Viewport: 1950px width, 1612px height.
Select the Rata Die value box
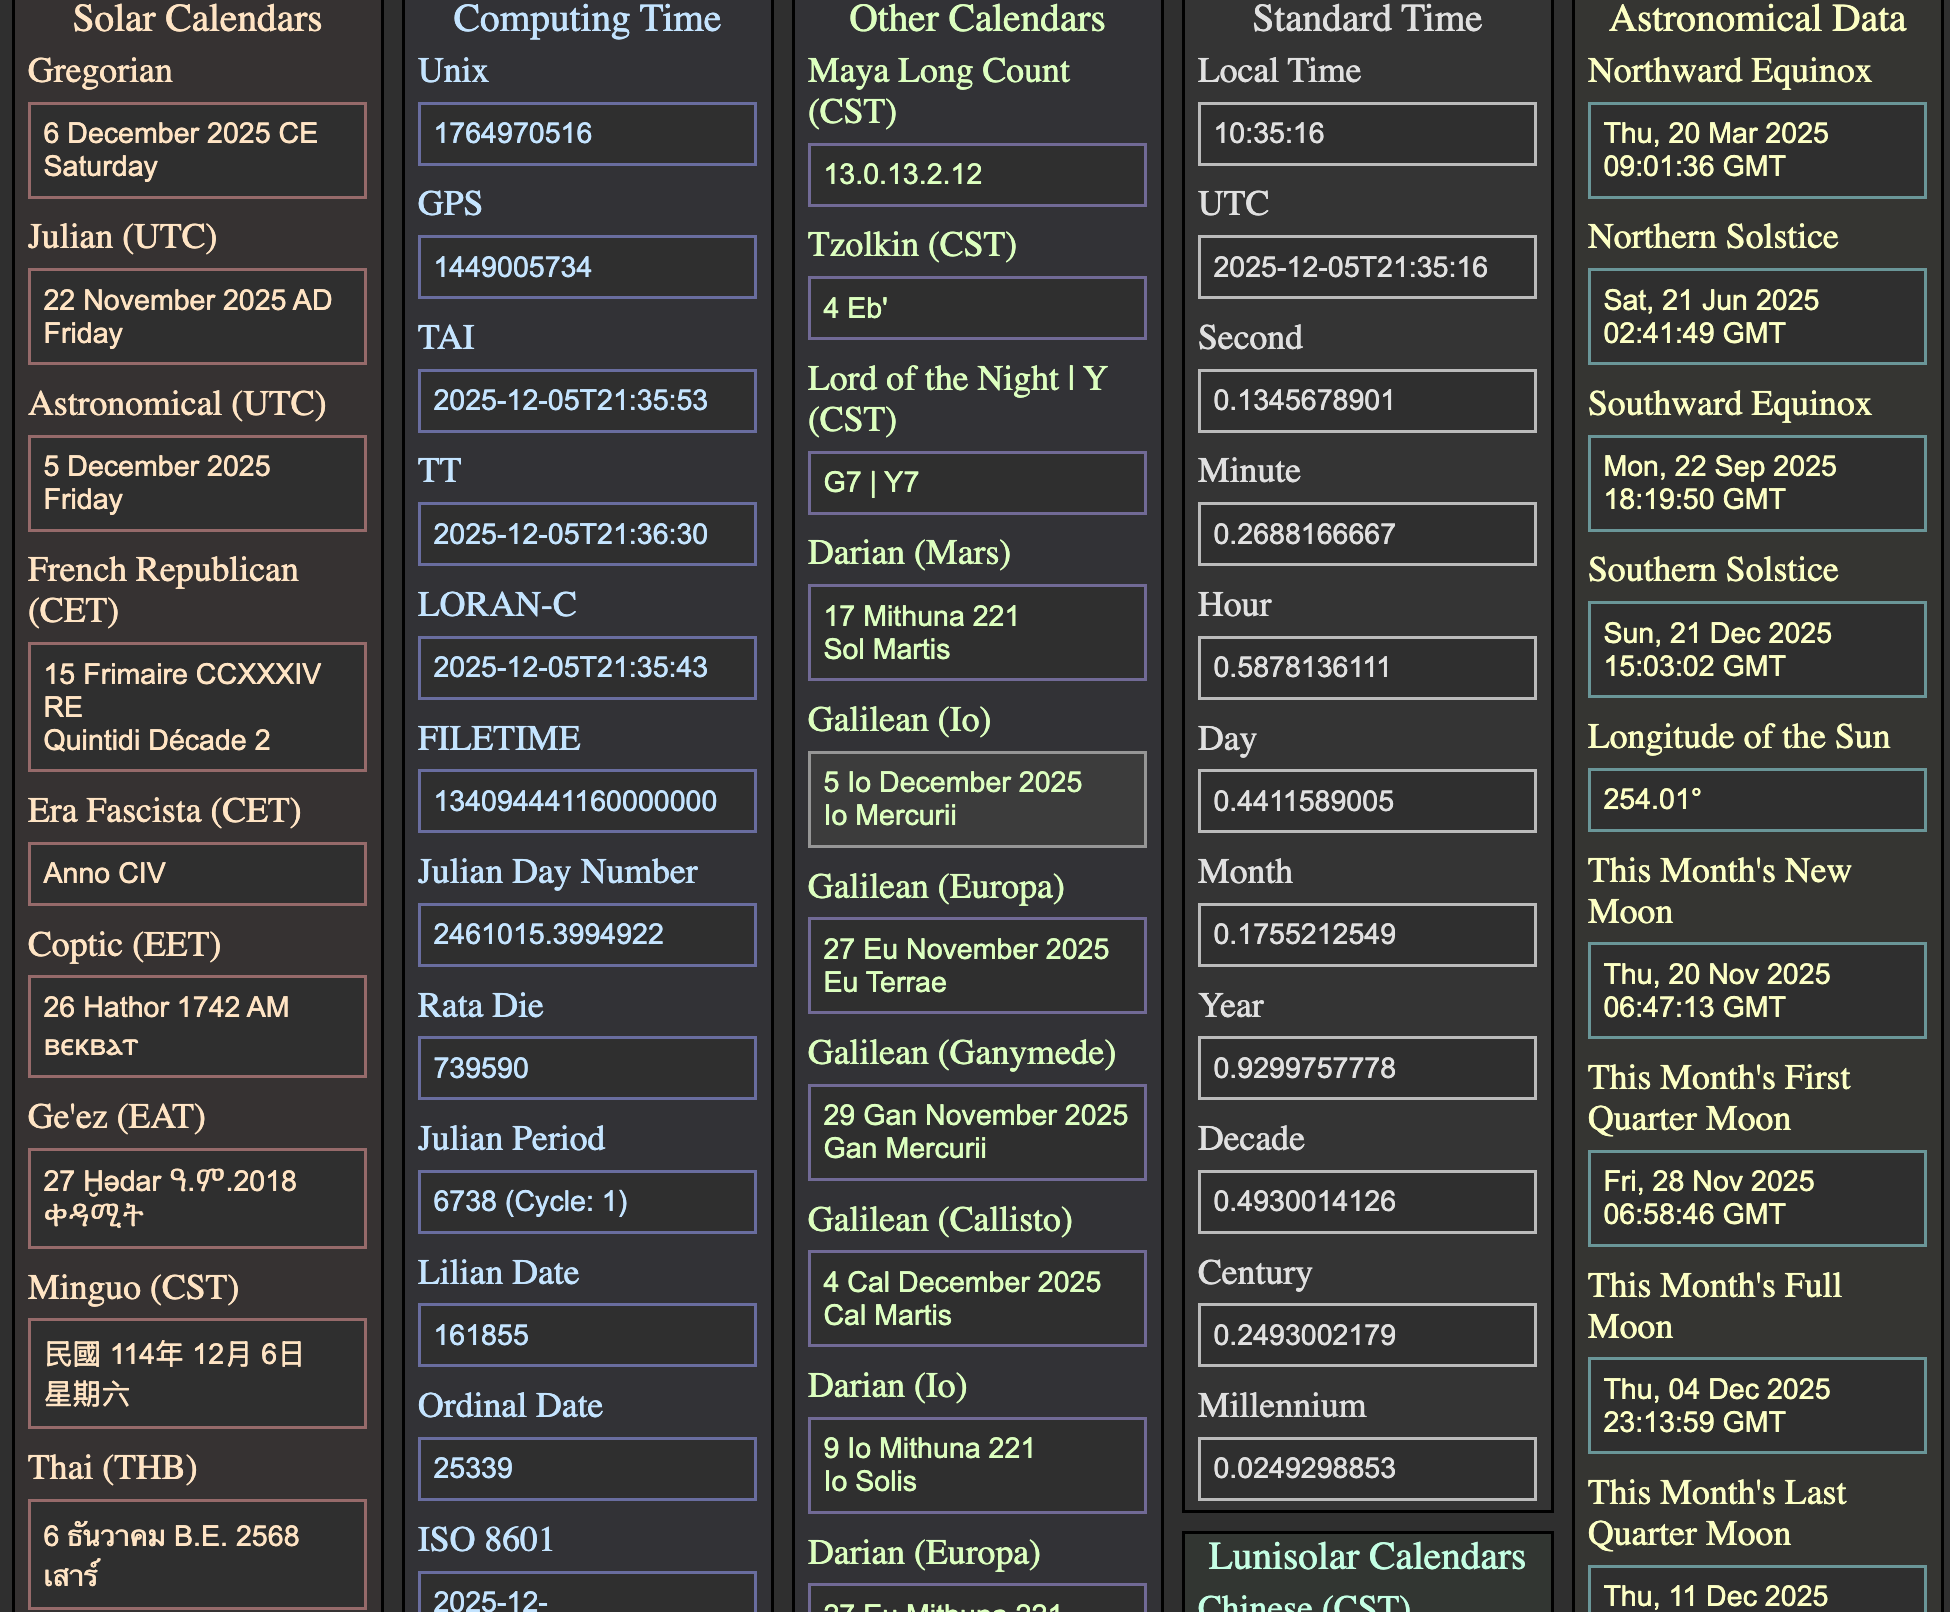(587, 1068)
